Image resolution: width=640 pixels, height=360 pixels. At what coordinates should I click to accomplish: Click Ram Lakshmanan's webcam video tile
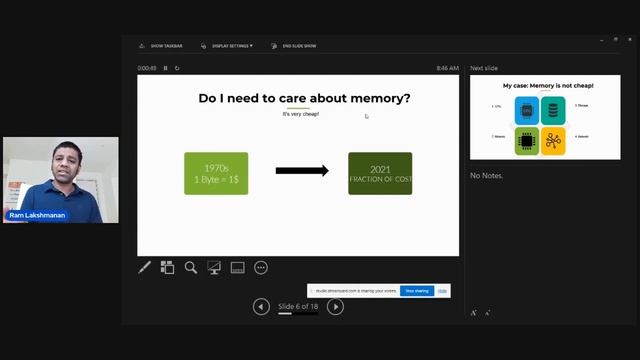coord(61,180)
